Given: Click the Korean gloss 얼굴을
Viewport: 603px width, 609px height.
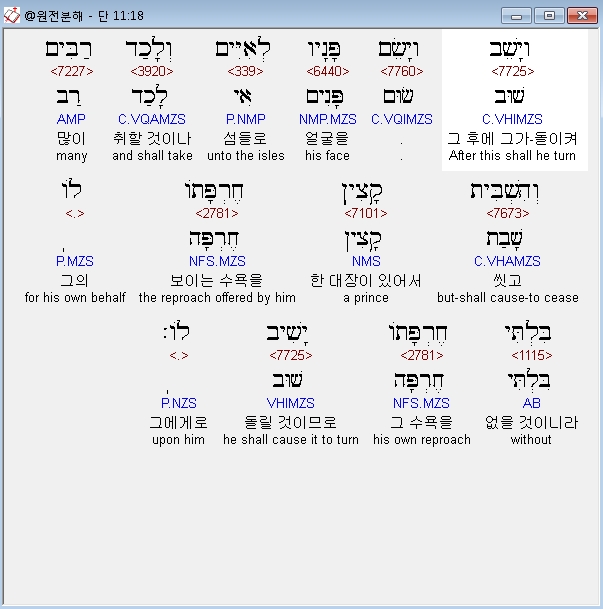Looking at the screenshot, I should point(327,139).
